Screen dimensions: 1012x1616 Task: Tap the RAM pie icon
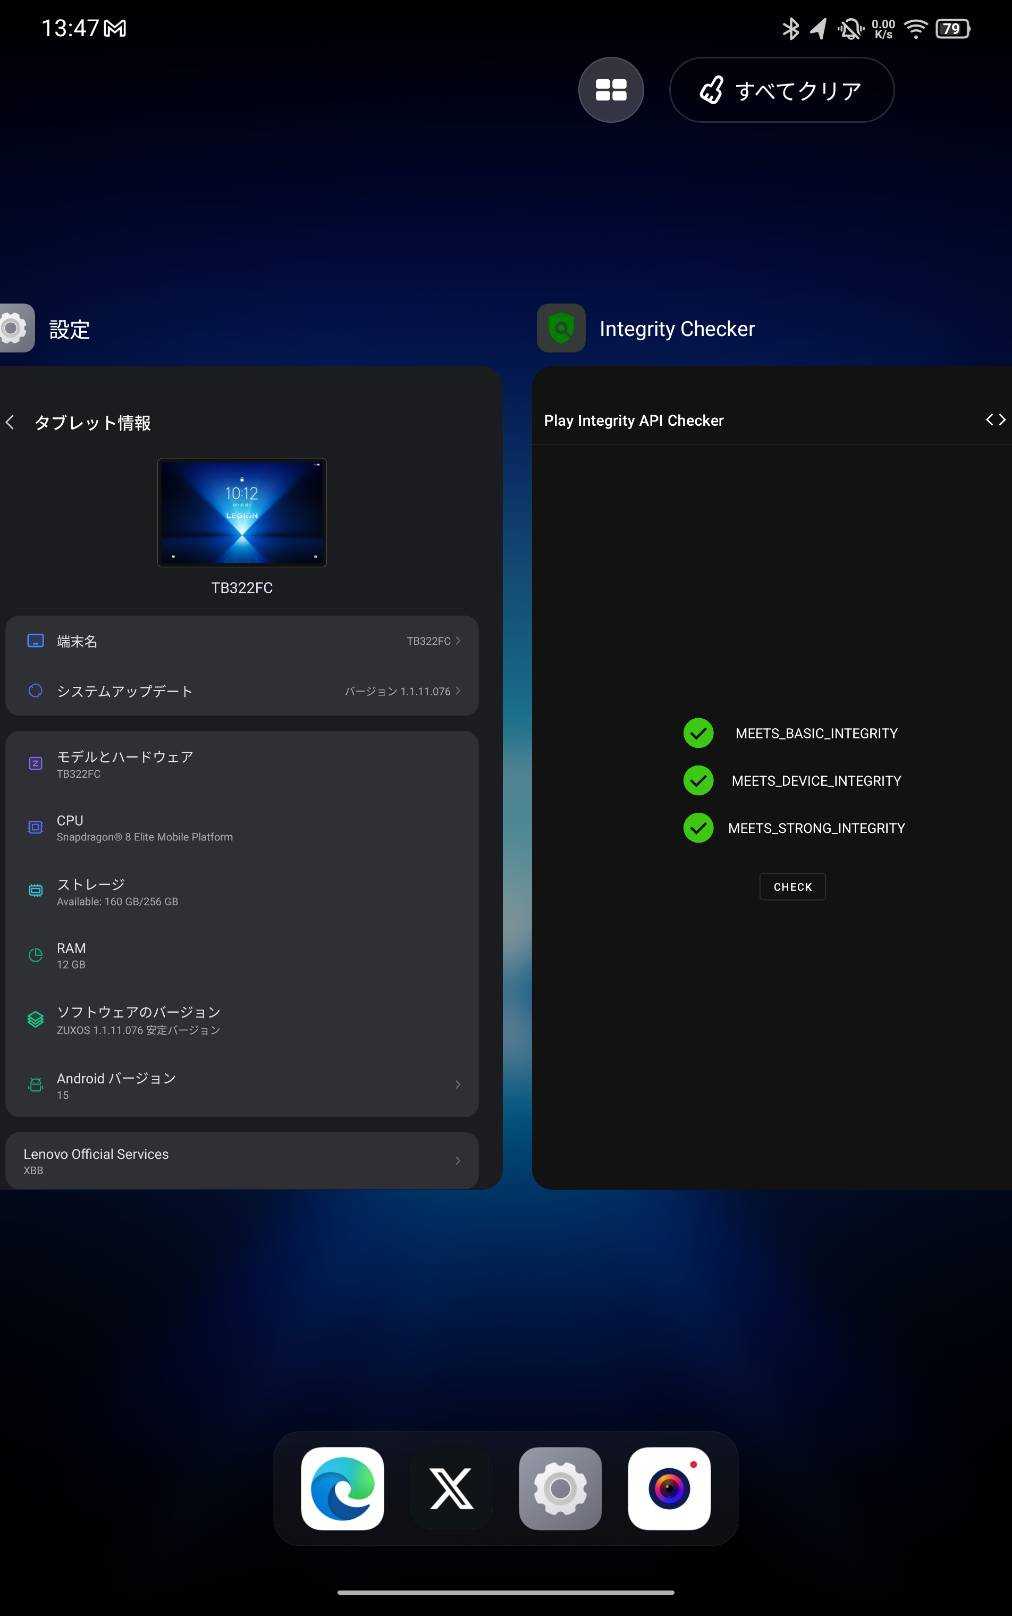[x=35, y=955]
